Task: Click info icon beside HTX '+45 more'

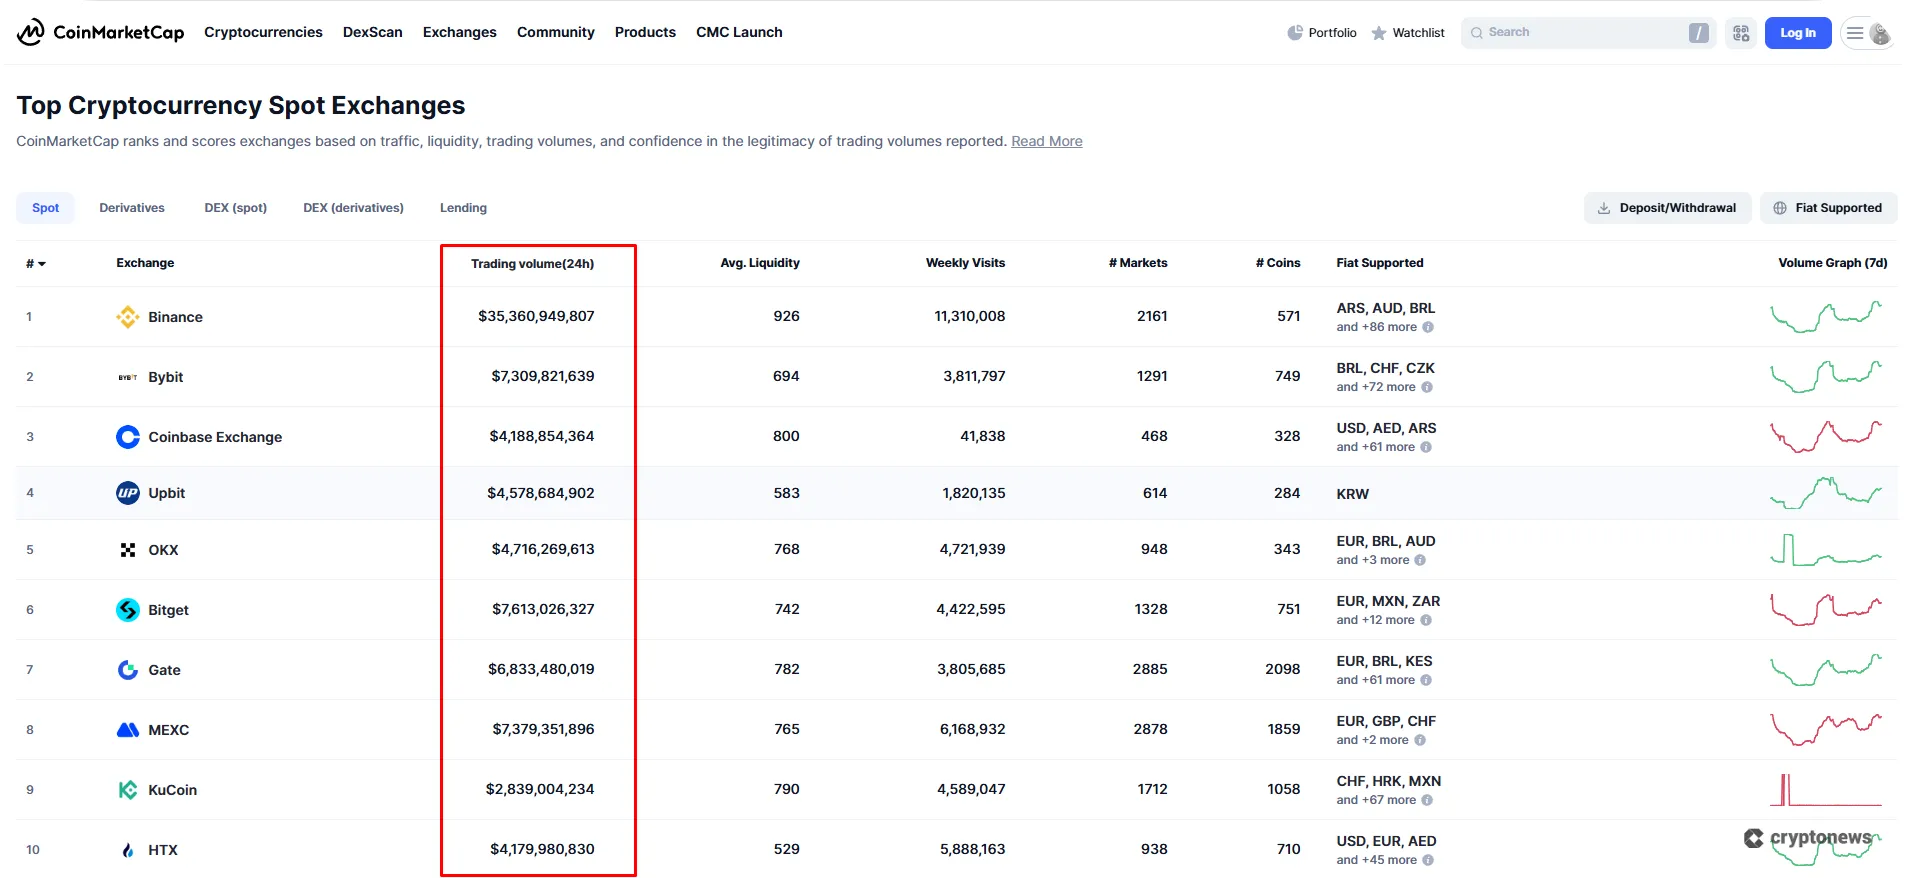Action: [1428, 860]
